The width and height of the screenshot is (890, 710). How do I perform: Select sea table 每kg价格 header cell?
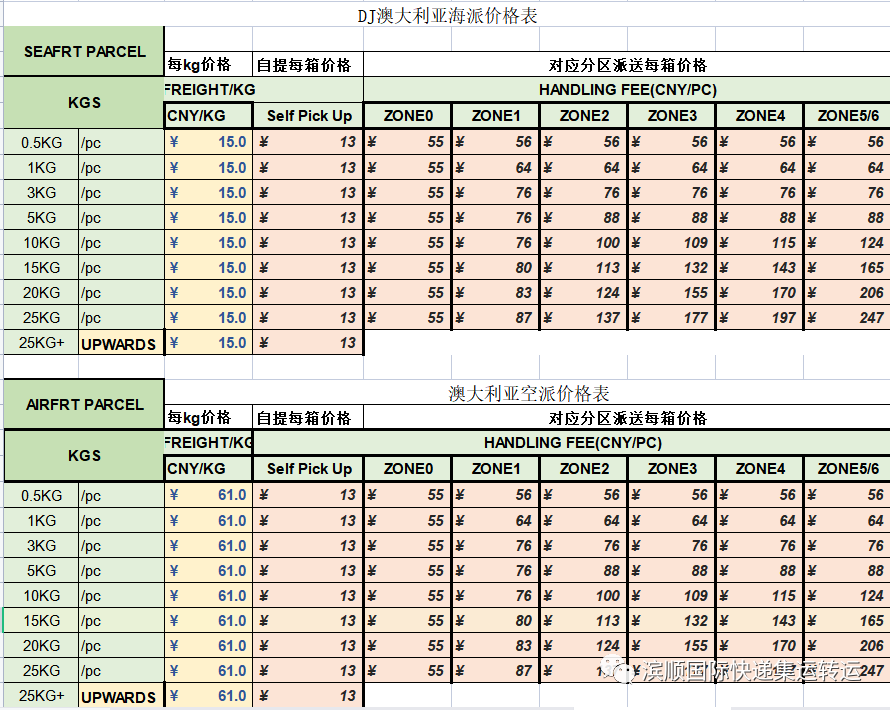pos(208,65)
